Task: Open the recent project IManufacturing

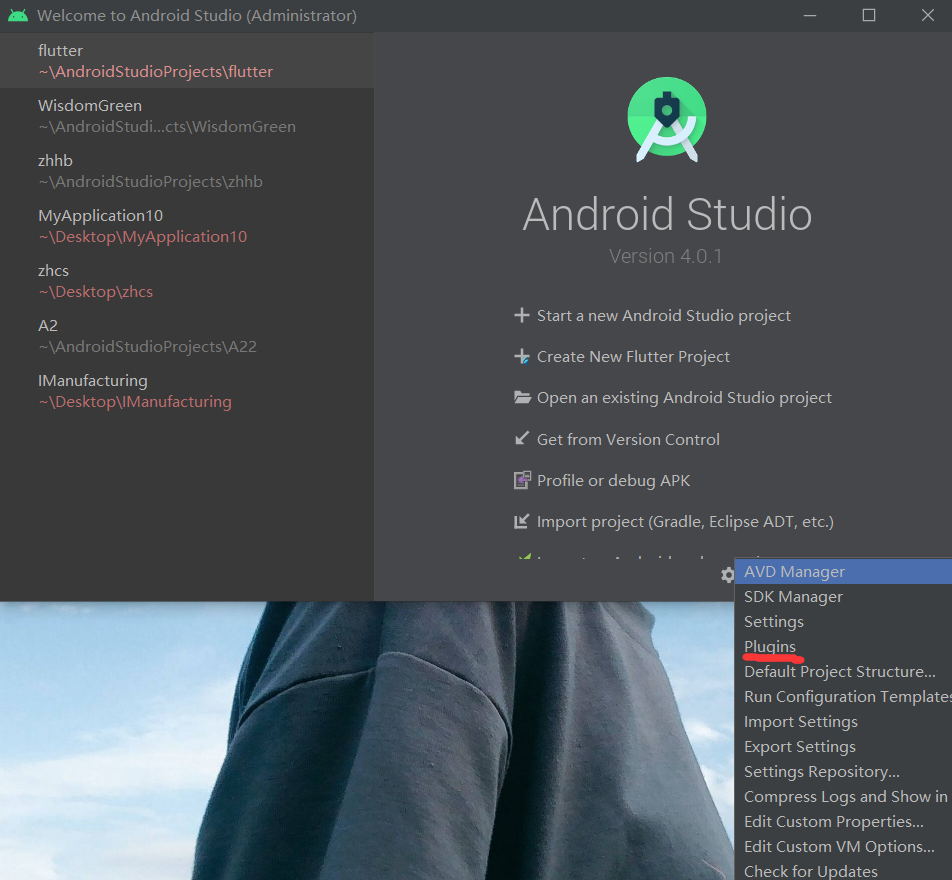Action: coord(187,391)
